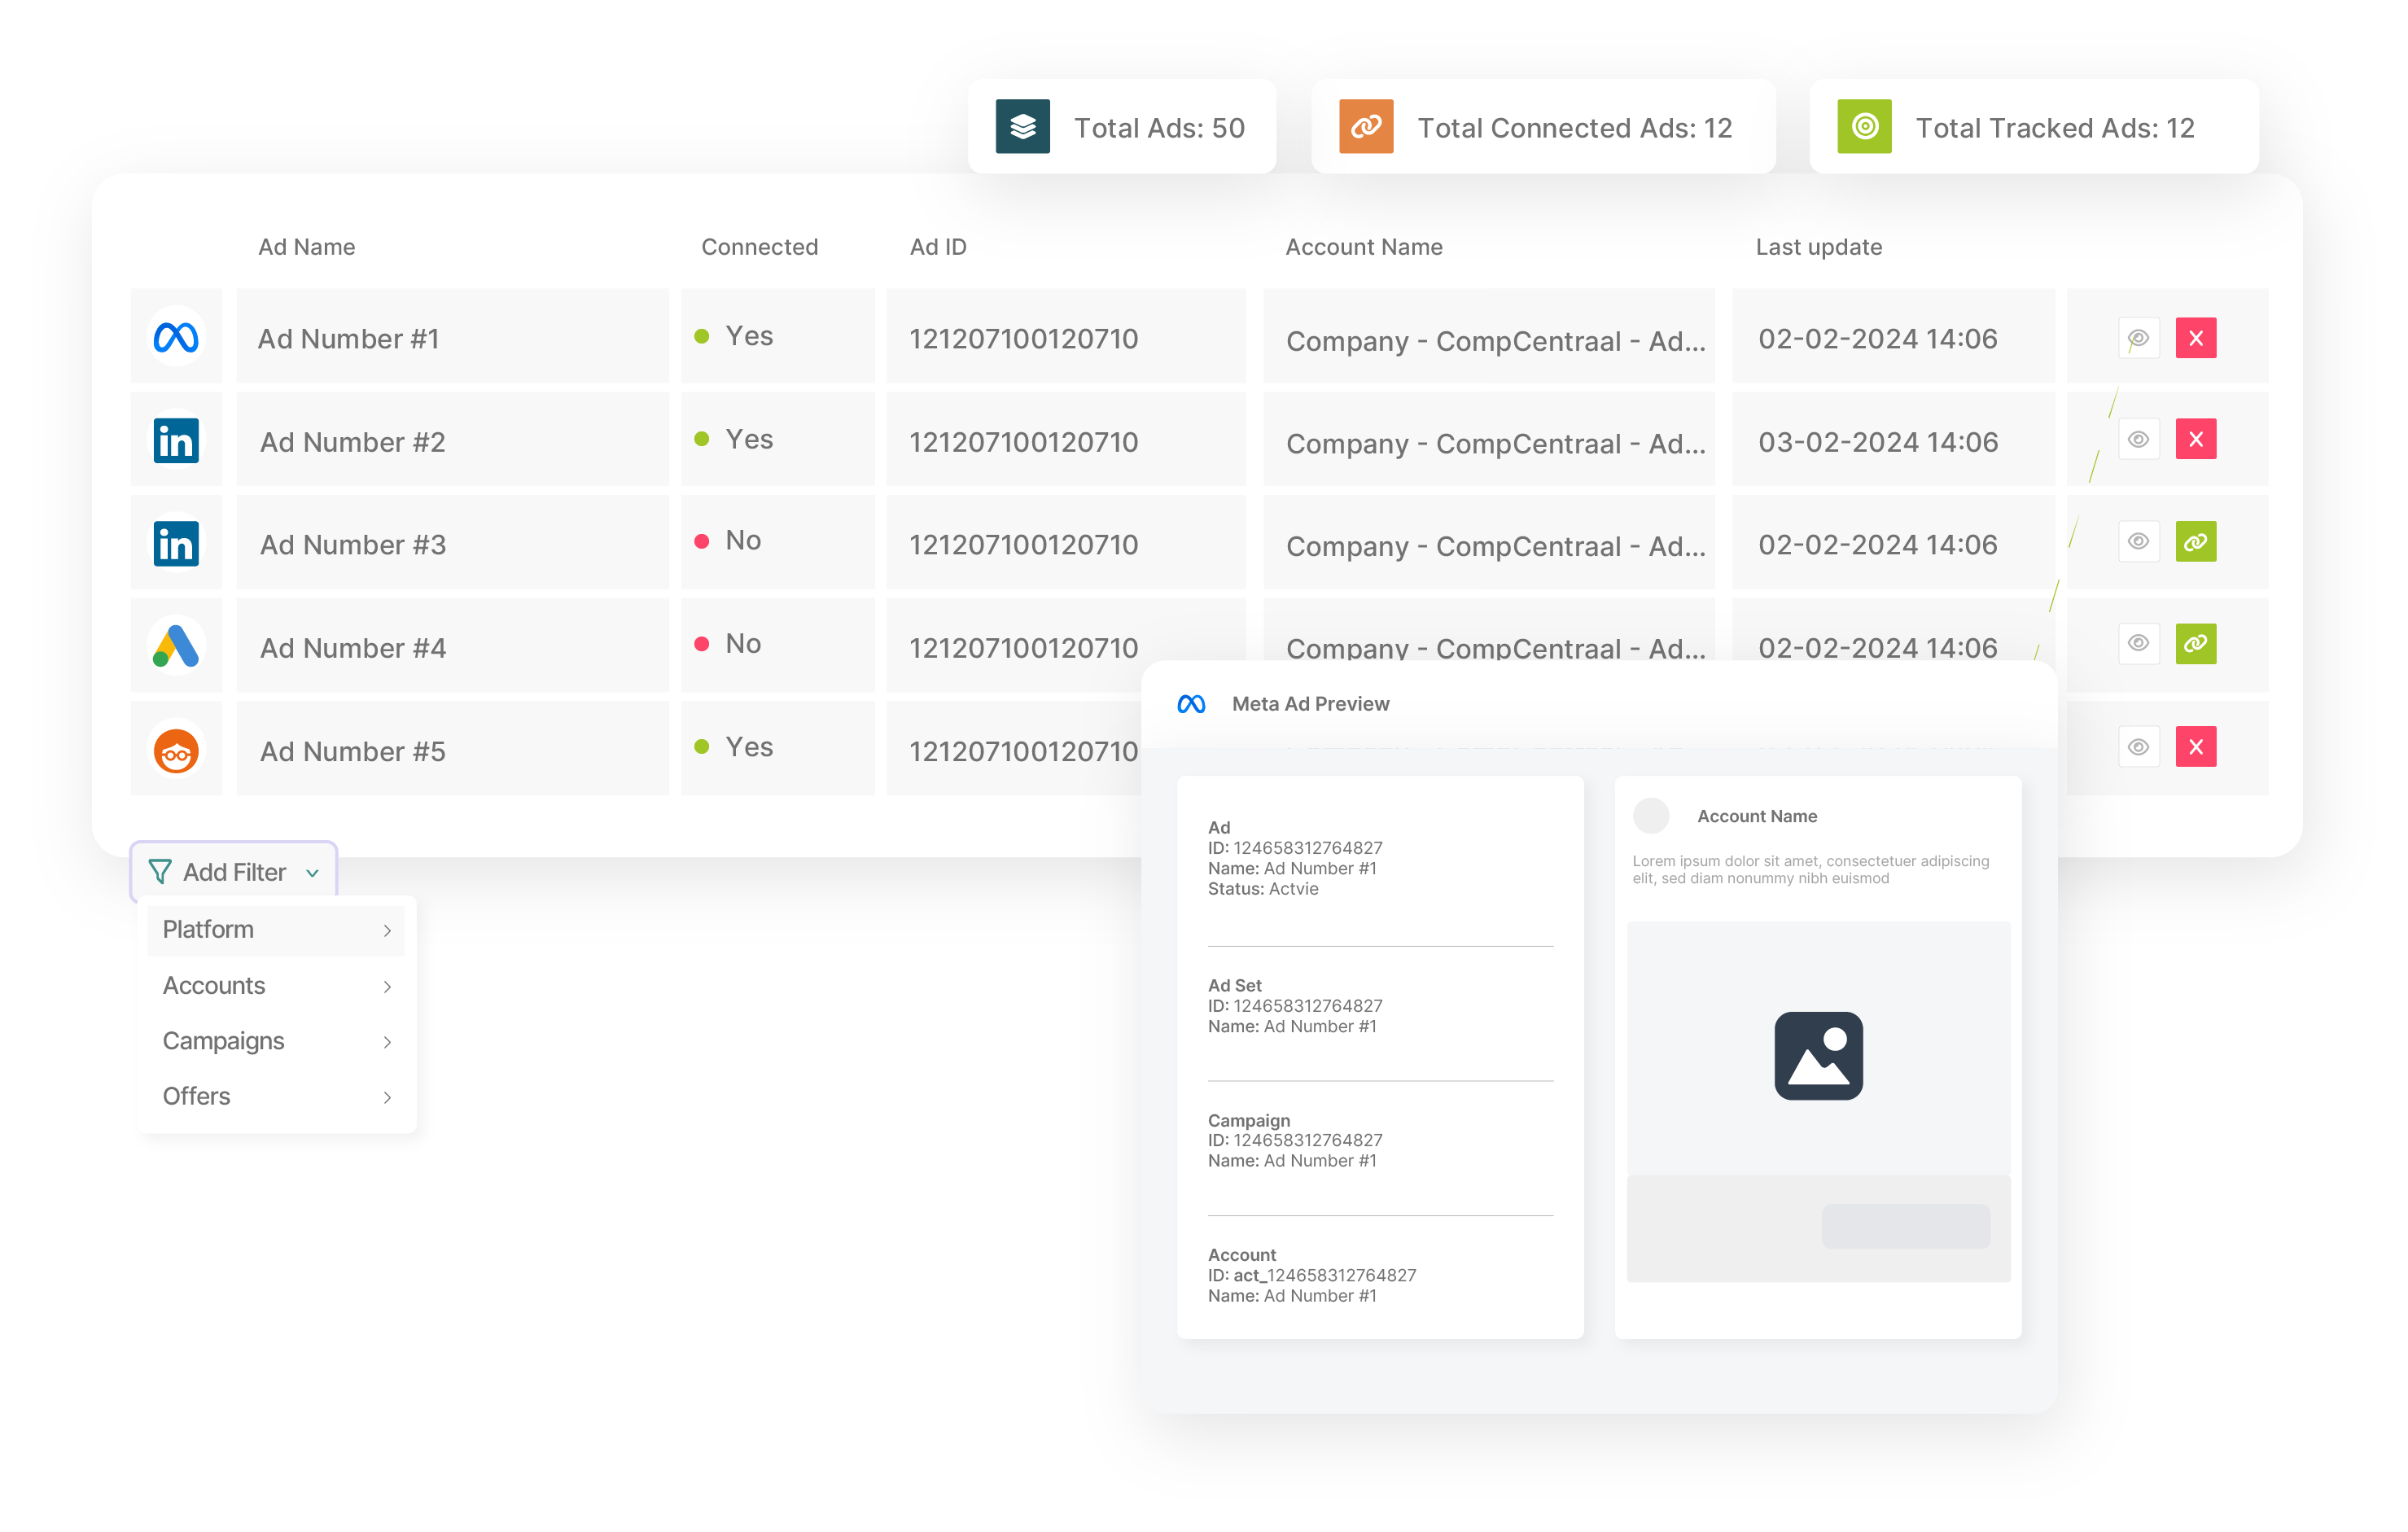2408x1532 pixels.
Task: Select Accounts in the filter menu
Action: pos(214,986)
